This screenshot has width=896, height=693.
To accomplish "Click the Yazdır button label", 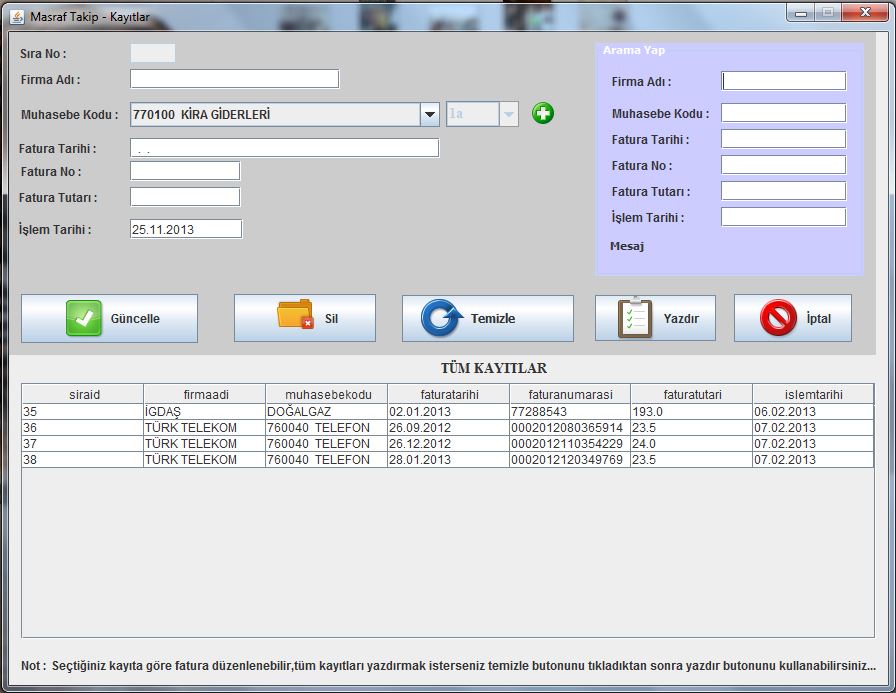I will coord(681,319).
